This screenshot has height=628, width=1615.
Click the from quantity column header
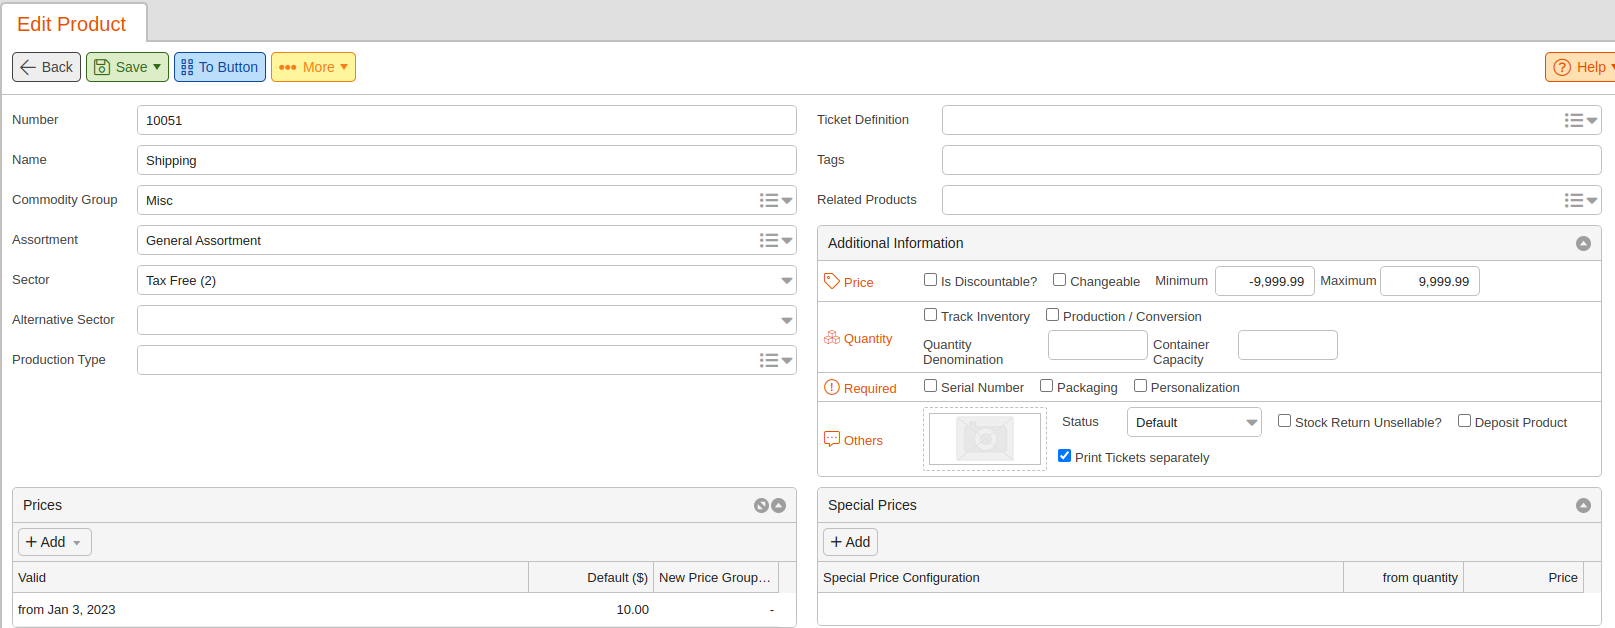pos(1403,577)
